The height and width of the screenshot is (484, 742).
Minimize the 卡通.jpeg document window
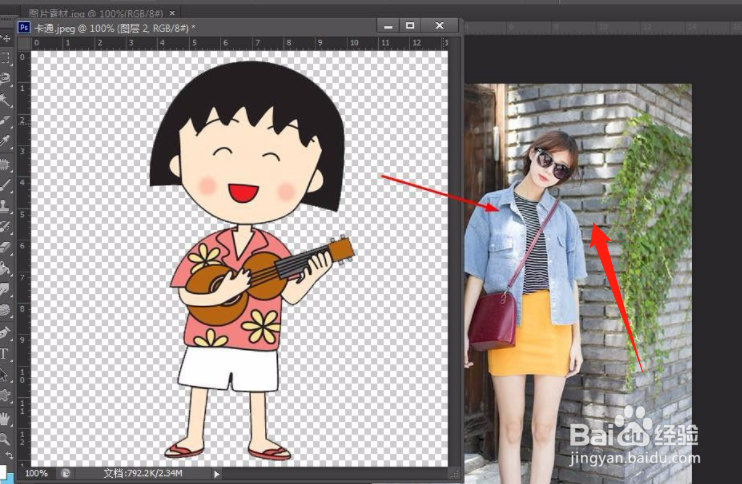click(x=388, y=26)
